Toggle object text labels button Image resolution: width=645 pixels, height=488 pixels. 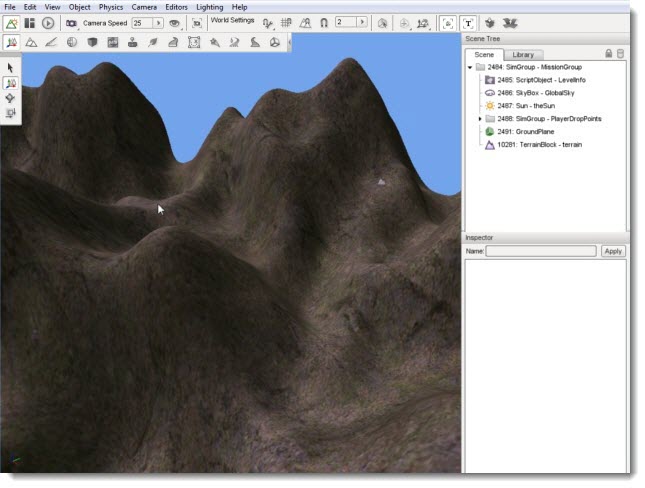[x=468, y=23]
